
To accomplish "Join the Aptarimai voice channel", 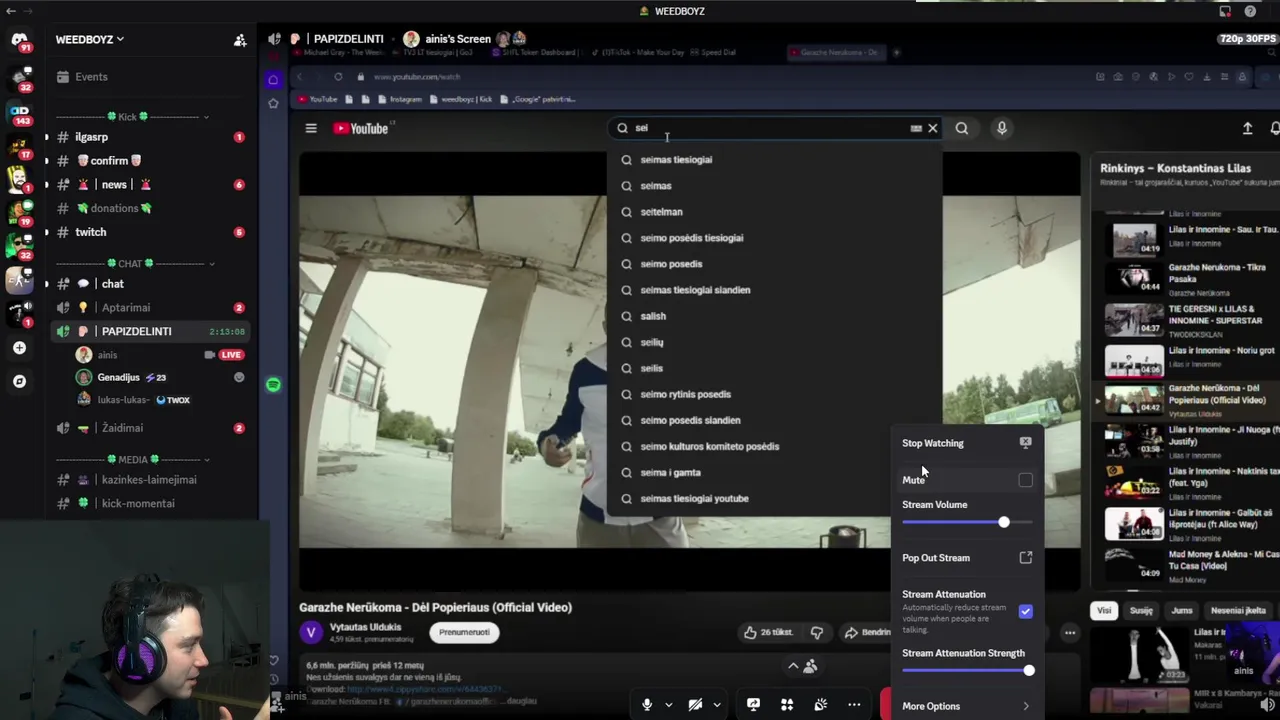I will coord(151,308).
